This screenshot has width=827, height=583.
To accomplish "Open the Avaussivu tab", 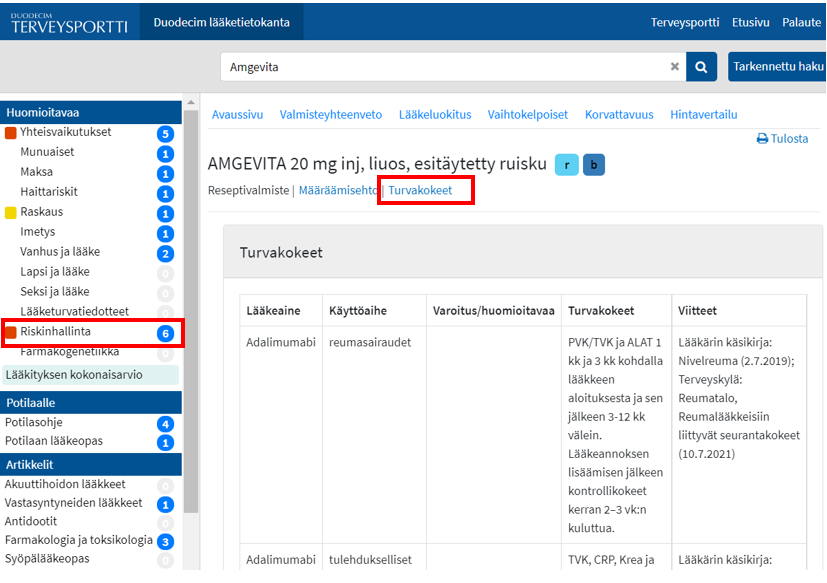I will 237,114.
